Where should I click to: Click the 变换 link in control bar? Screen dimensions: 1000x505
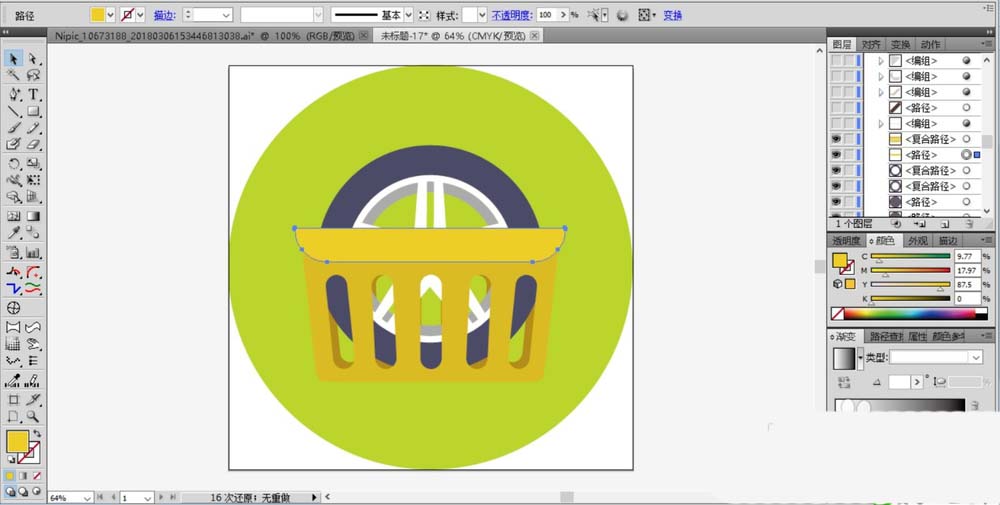coord(672,15)
